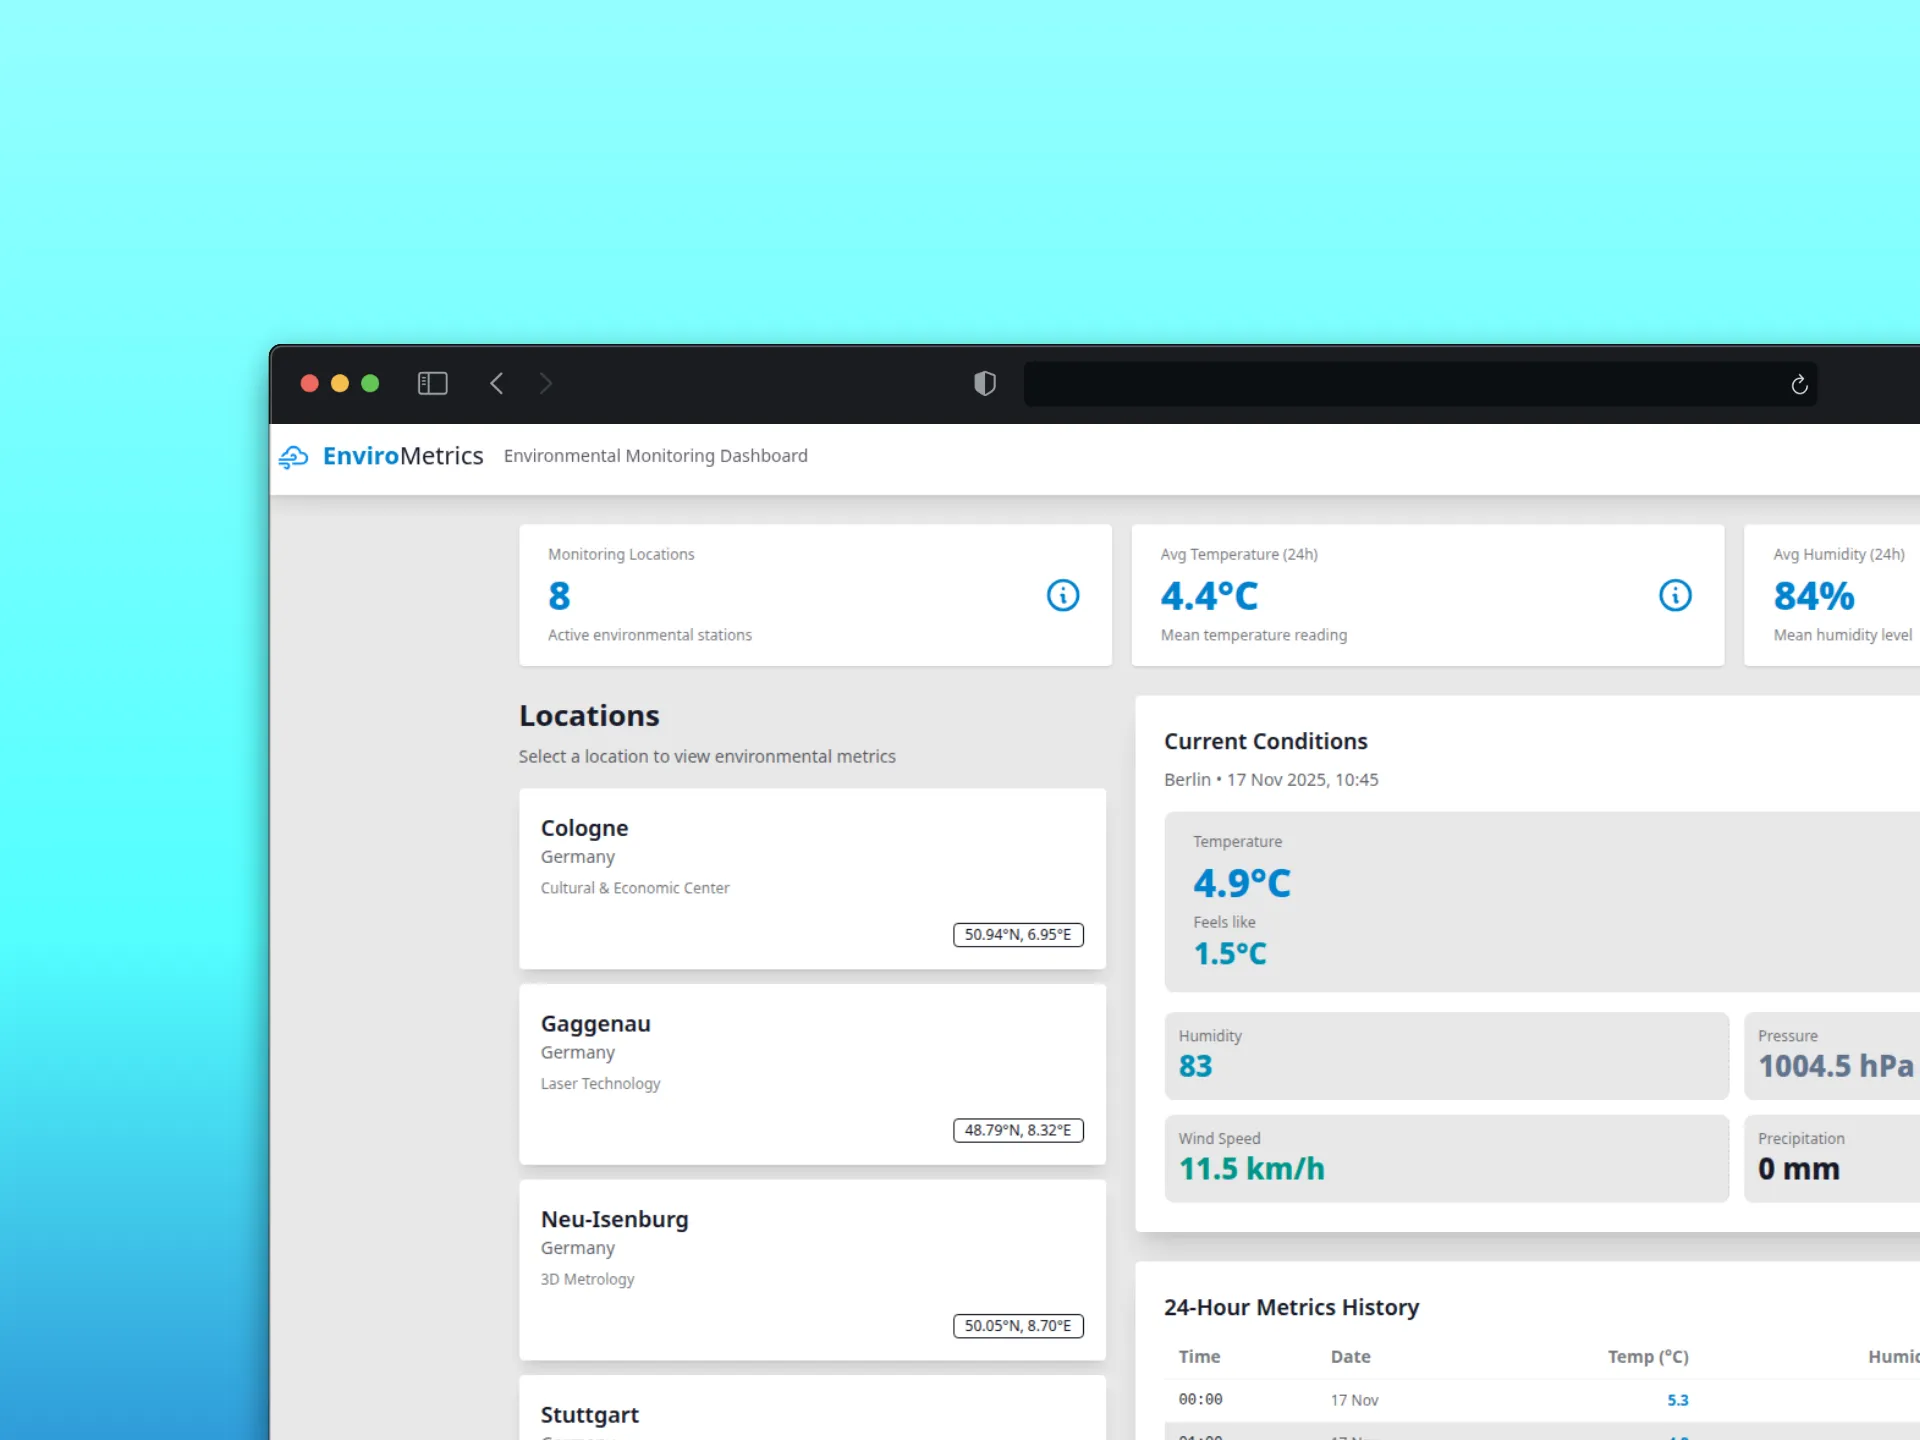Click the 50.94°N, 6.95°E coordinate badge

pos(1018,934)
